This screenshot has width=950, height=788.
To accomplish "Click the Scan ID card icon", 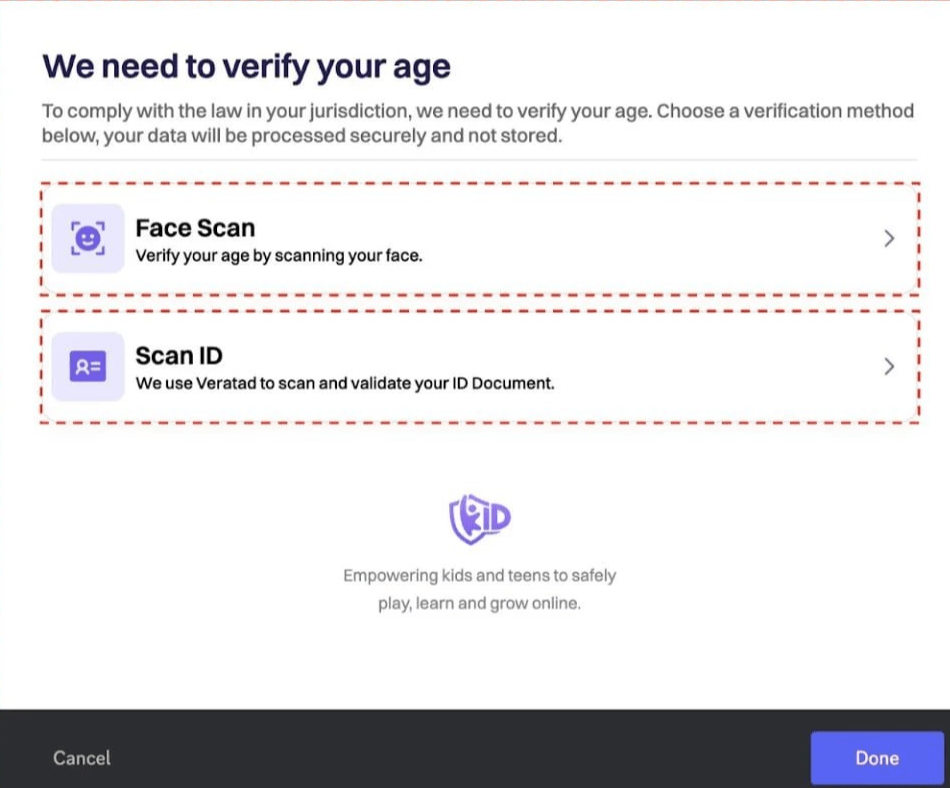I will click(x=88, y=366).
